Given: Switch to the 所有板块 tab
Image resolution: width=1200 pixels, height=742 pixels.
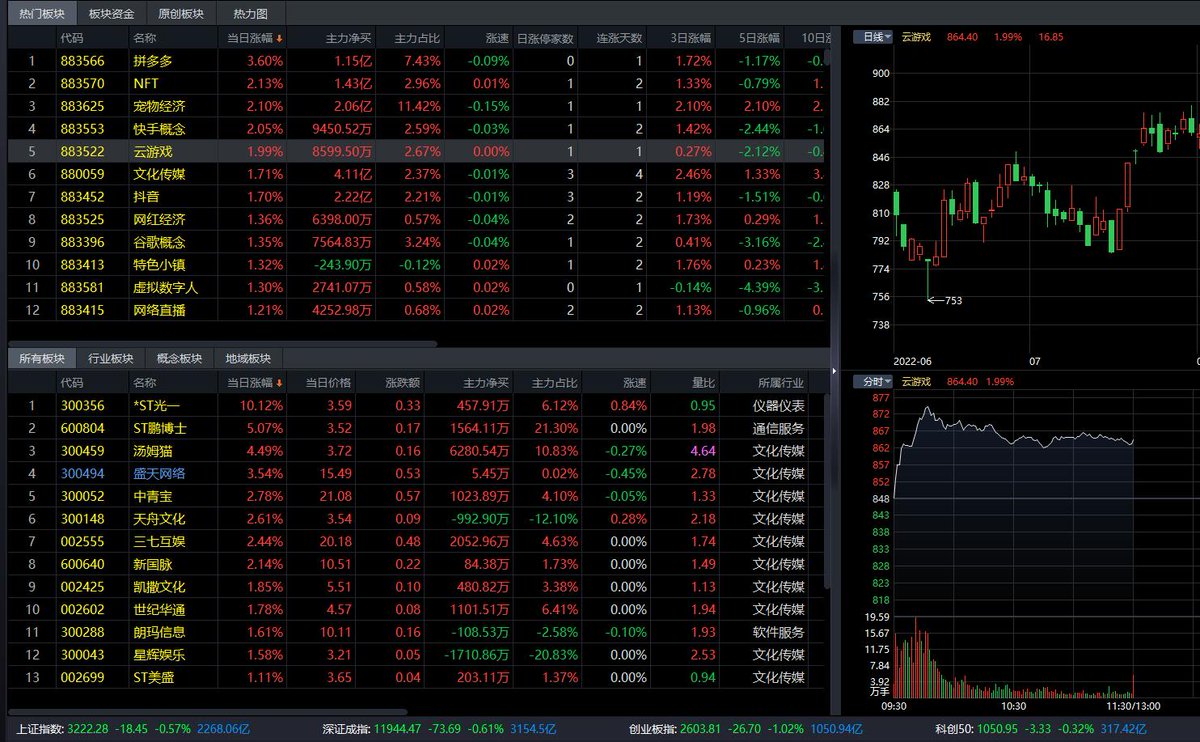Looking at the screenshot, I should point(42,359).
